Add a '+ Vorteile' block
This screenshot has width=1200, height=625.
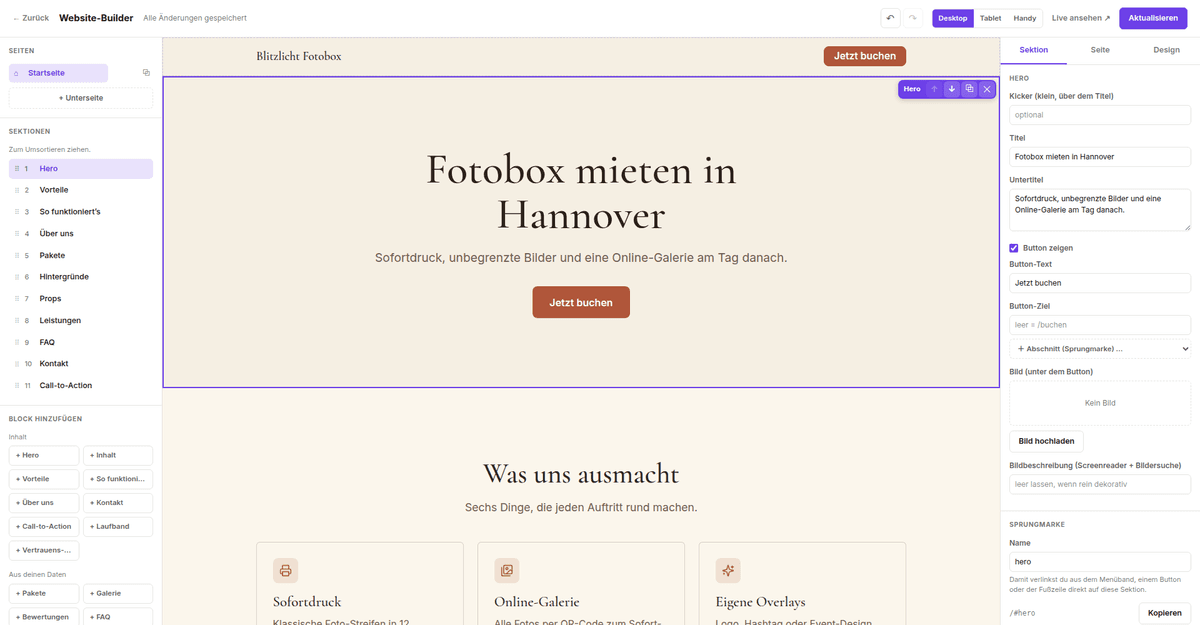pos(44,479)
